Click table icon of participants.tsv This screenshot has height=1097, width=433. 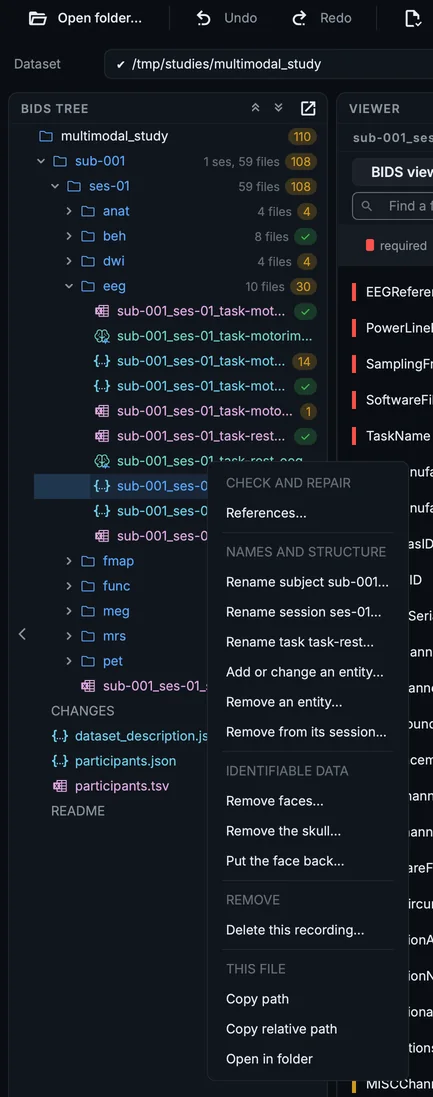tap(60, 786)
